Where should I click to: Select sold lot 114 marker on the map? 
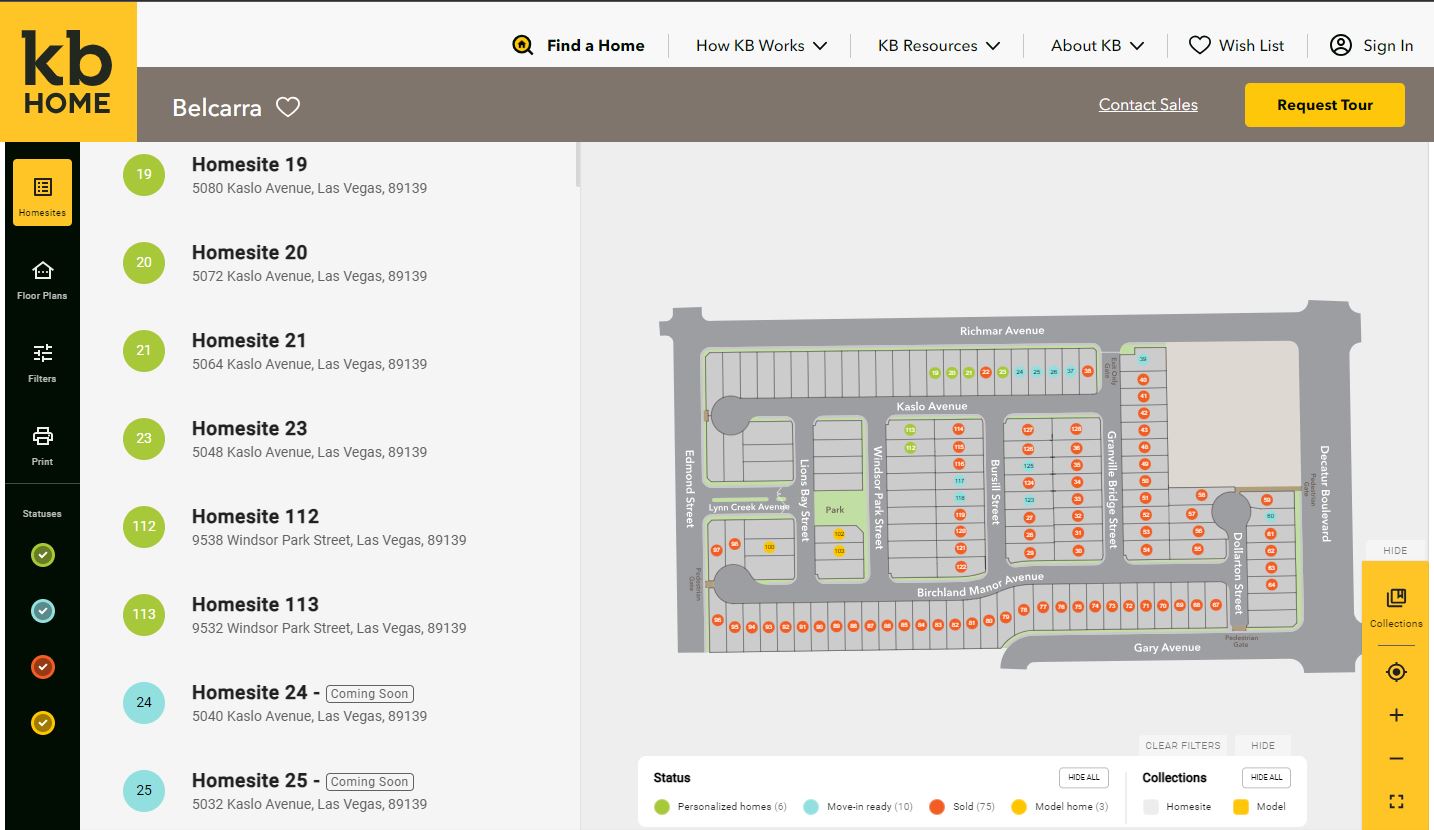click(958, 429)
